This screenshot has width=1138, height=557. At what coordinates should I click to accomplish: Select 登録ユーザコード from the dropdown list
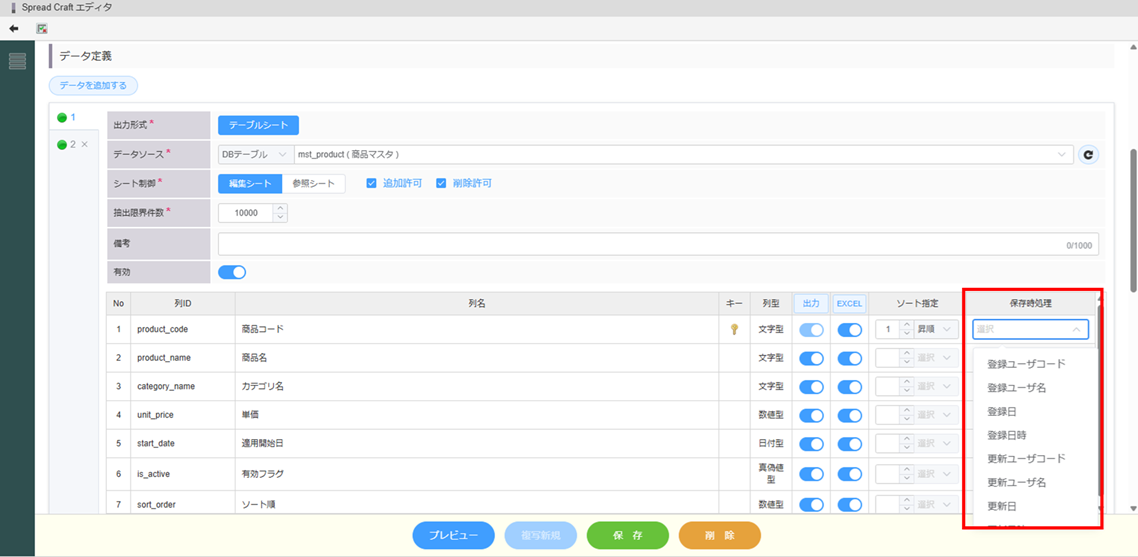pos(1026,364)
